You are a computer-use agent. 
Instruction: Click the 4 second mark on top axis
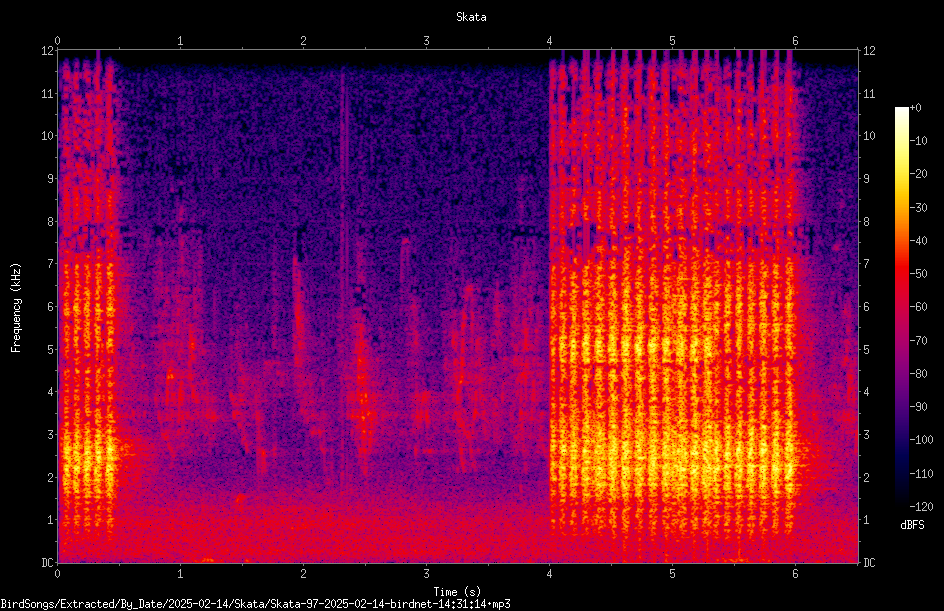tap(549, 41)
